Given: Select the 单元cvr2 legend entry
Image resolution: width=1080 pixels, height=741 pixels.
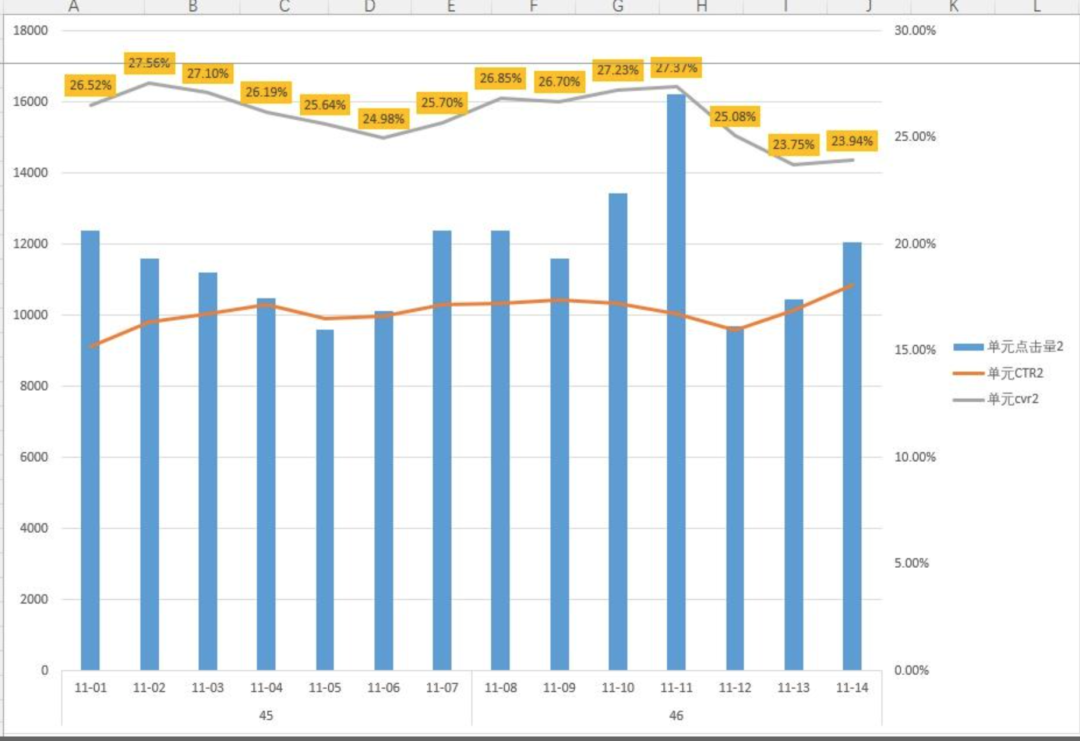Looking at the screenshot, I should tap(996, 399).
